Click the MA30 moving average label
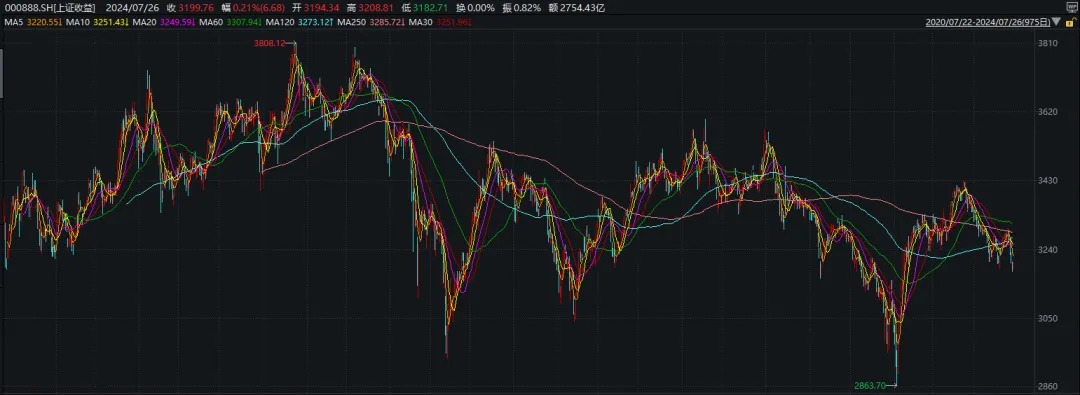 click(420, 22)
